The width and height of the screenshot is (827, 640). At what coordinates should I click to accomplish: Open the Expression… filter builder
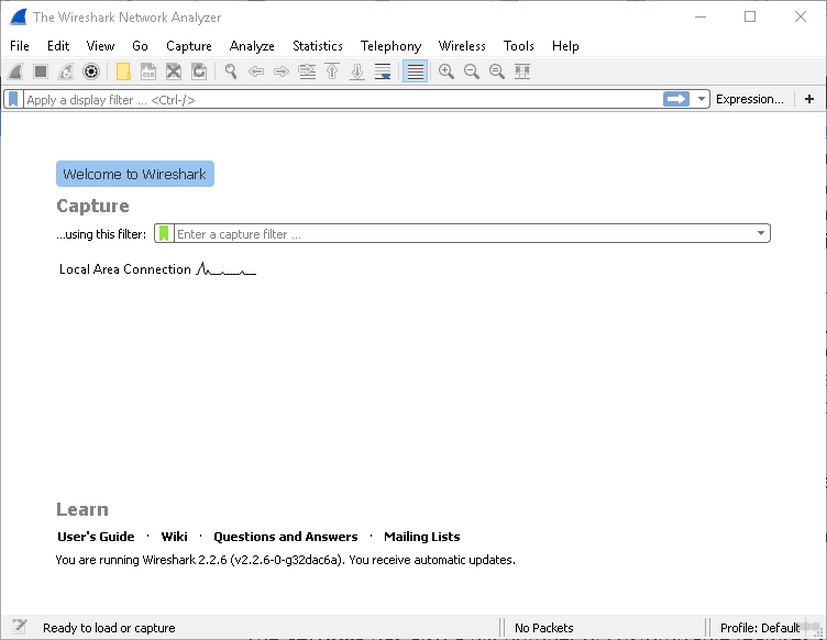(749, 99)
